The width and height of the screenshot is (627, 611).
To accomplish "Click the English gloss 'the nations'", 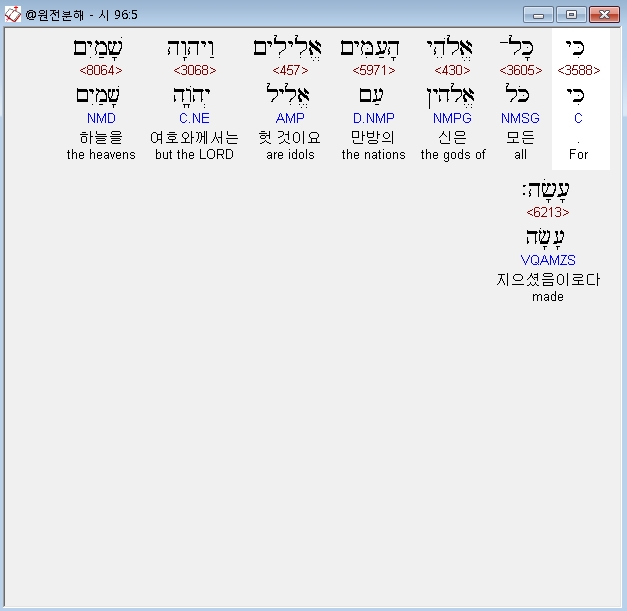I will 373,155.
